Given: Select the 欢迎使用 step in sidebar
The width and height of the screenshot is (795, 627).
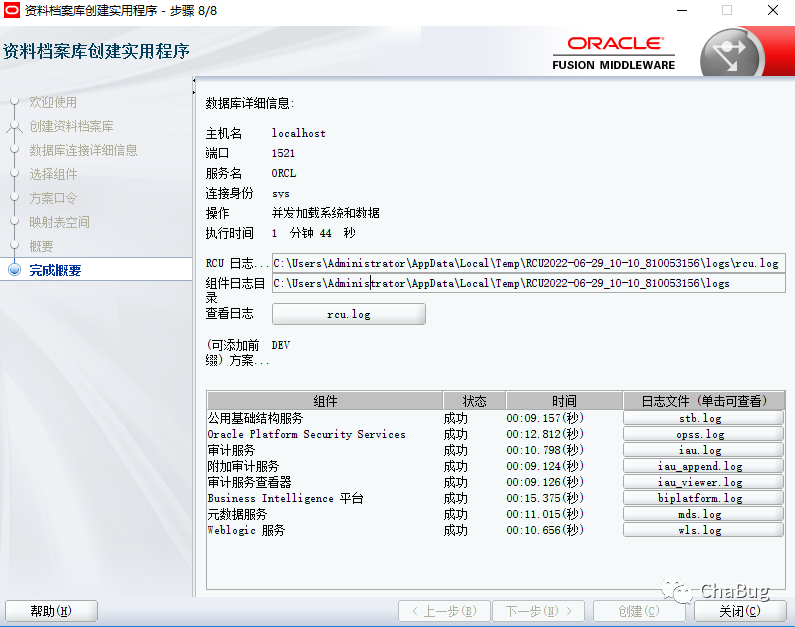Looking at the screenshot, I should (x=53, y=102).
